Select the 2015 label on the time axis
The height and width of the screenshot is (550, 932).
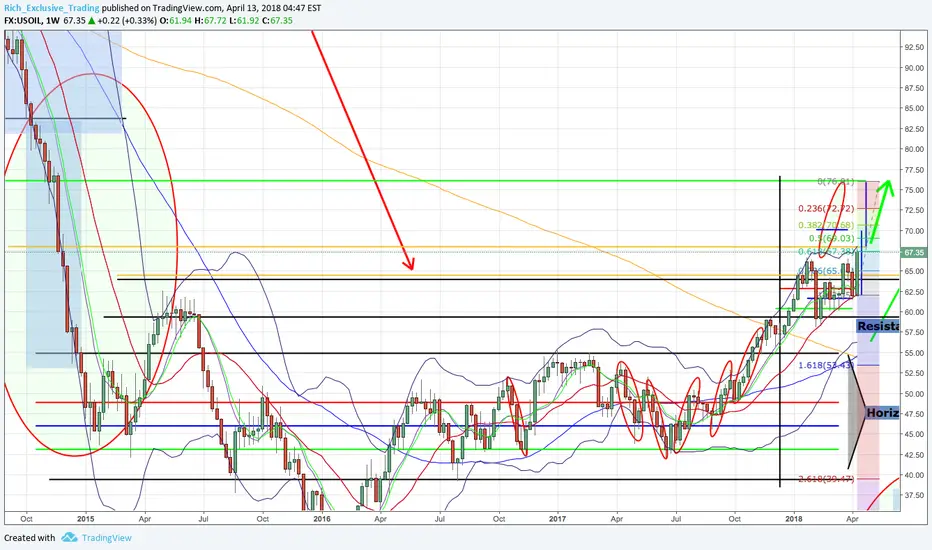click(x=86, y=518)
